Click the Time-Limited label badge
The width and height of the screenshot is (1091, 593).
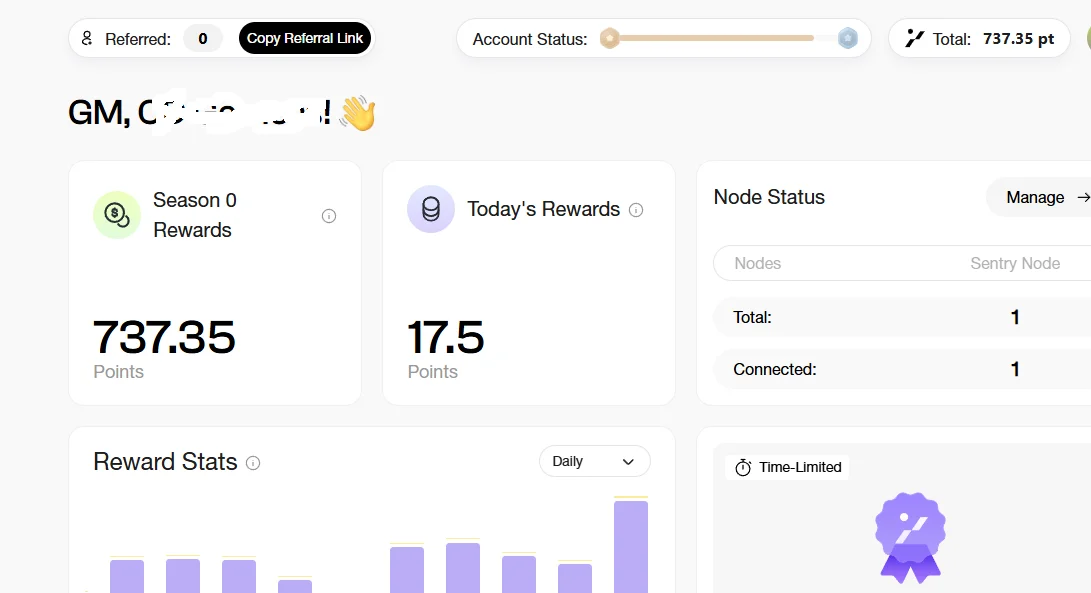coord(788,467)
